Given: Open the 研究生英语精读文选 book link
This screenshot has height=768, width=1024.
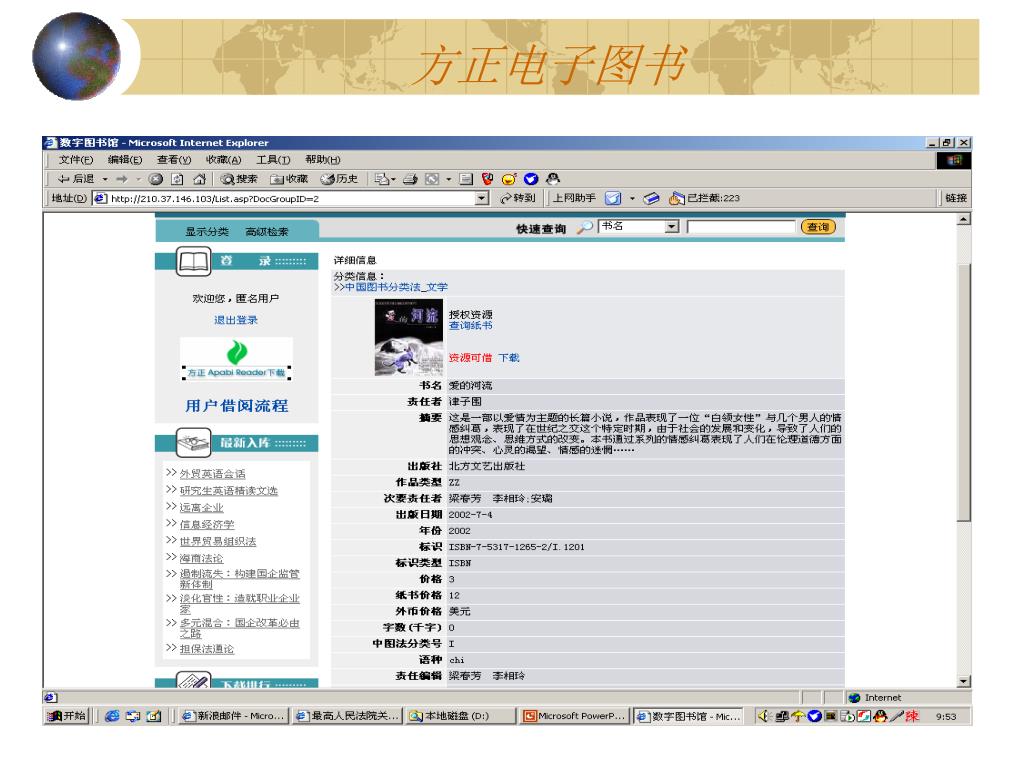Looking at the screenshot, I should [x=229, y=490].
